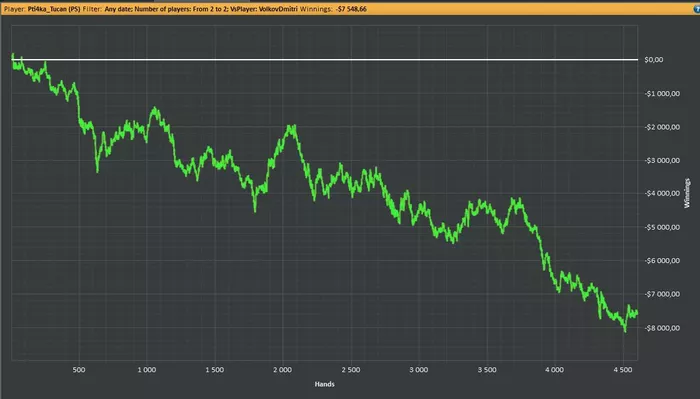This screenshot has width=700, height=399.
Task: Click the 4 500 hands axis tick label
Action: (623, 370)
